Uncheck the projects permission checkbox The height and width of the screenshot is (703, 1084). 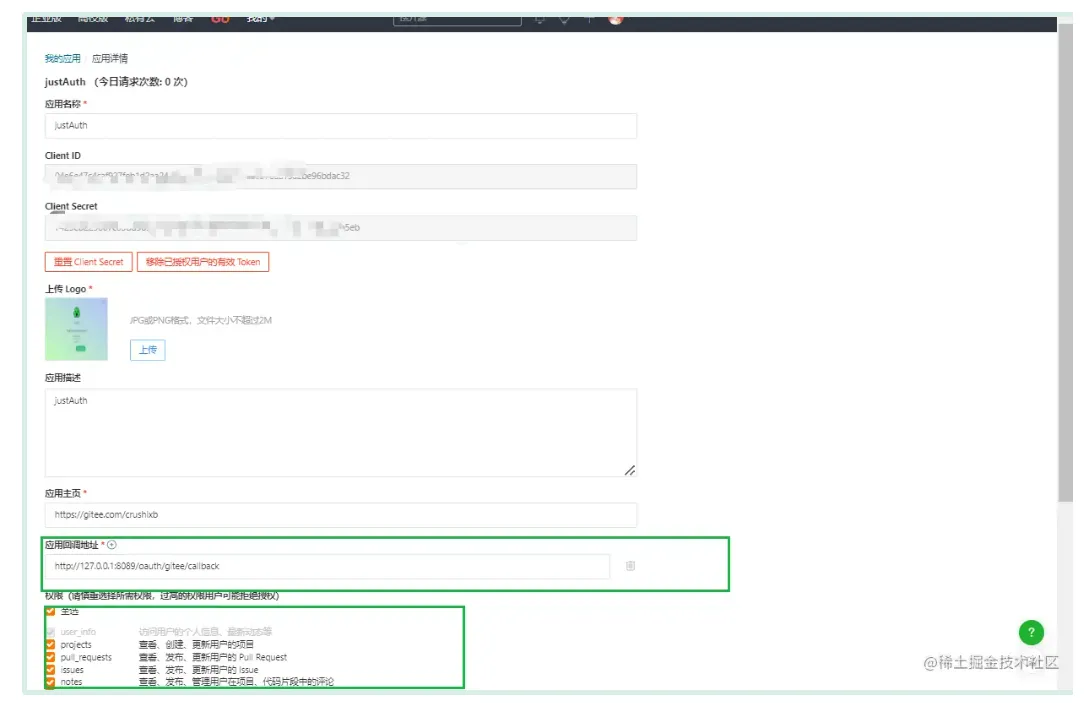pos(50,644)
